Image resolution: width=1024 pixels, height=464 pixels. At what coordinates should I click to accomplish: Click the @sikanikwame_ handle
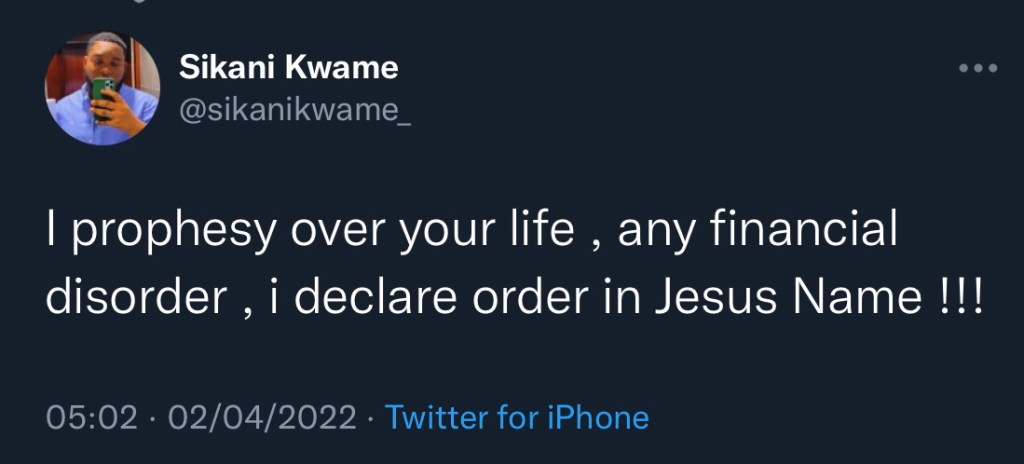294,111
